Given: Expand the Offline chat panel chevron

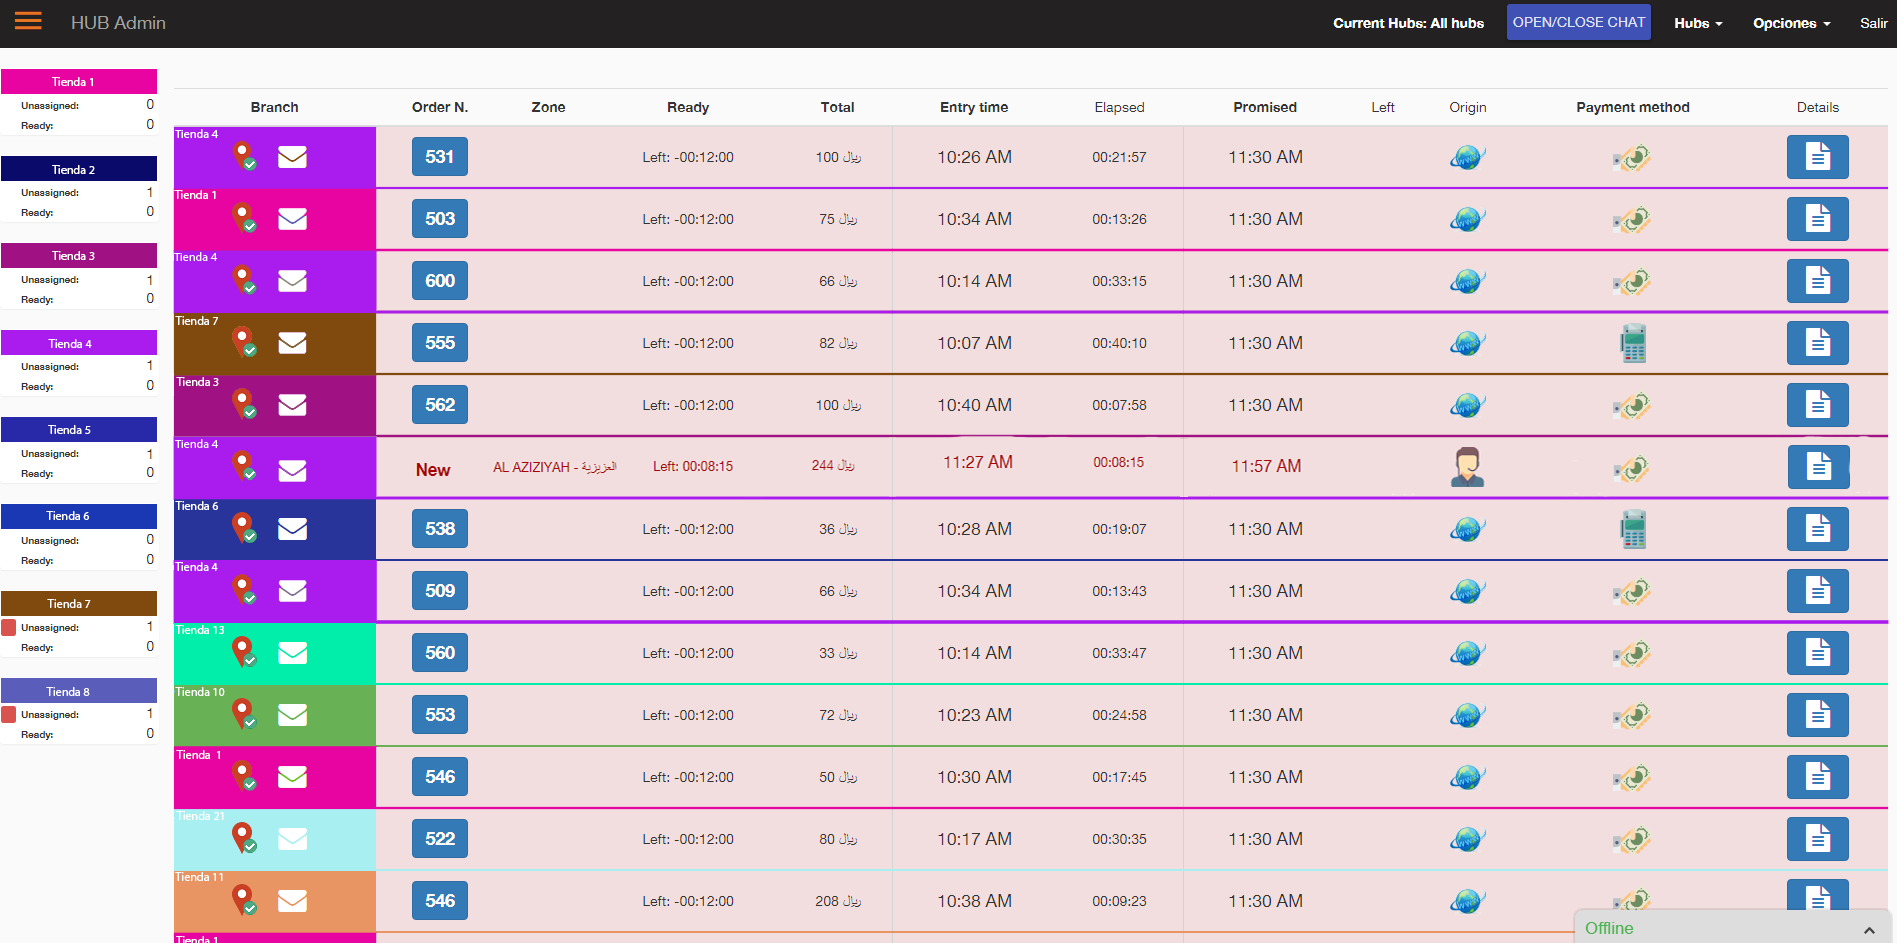Looking at the screenshot, I should (1868, 930).
